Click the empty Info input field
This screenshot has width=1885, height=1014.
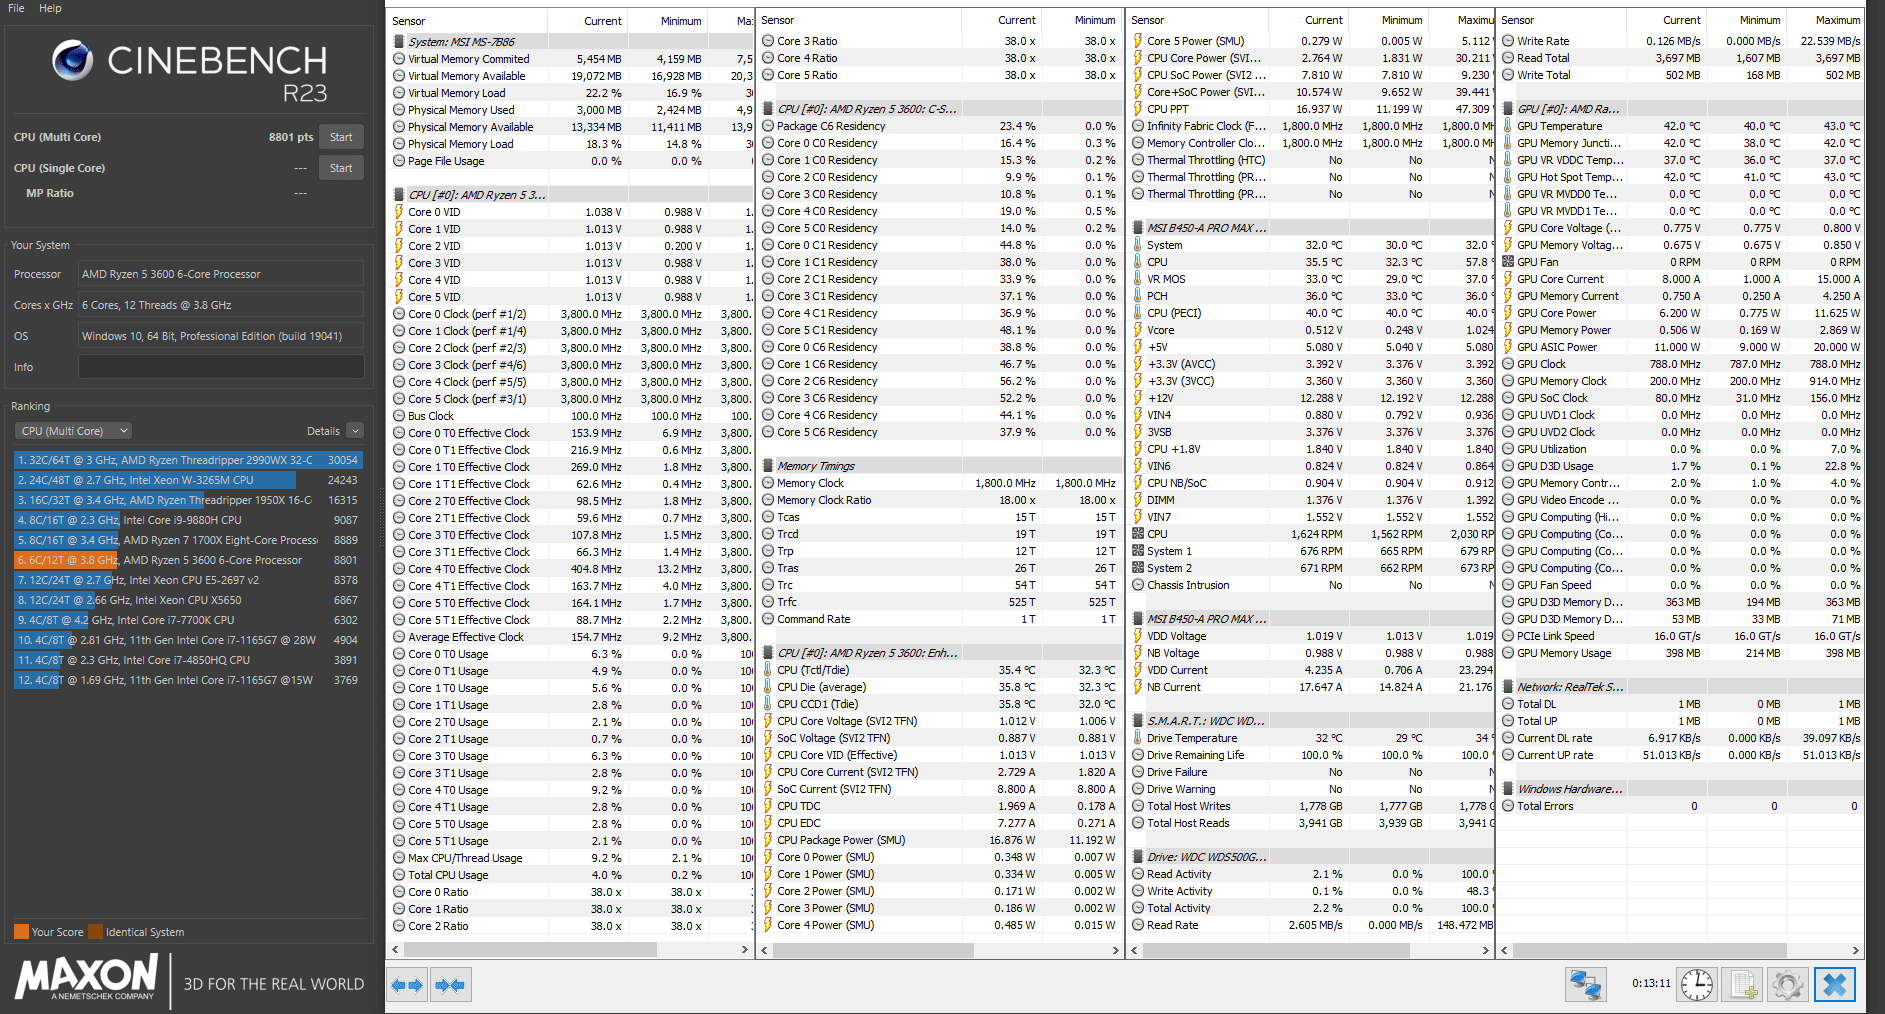(x=221, y=367)
